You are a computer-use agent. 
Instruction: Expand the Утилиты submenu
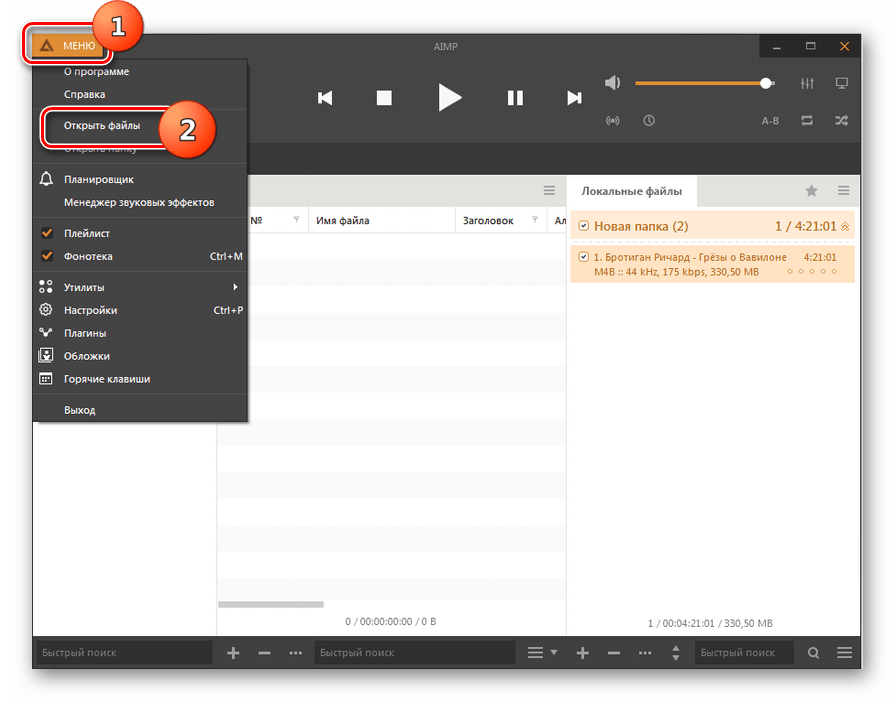(140, 287)
